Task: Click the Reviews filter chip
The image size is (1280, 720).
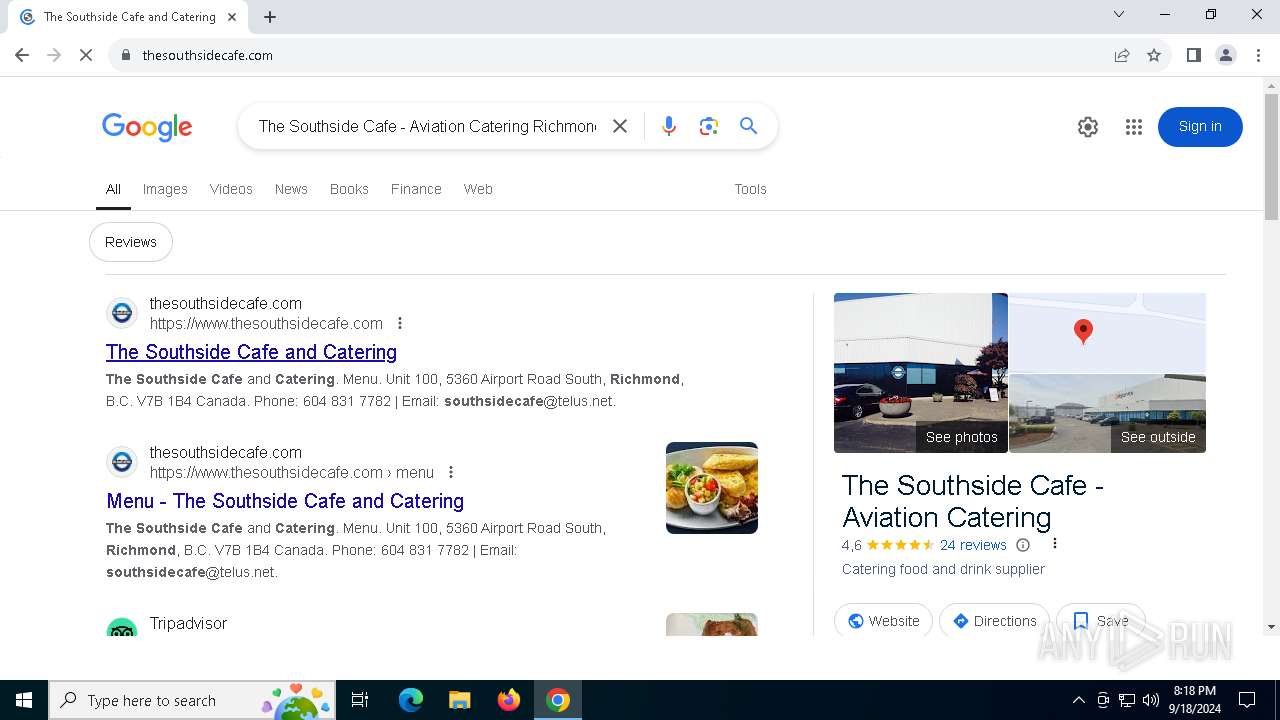Action: pyautogui.click(x=131, y=242)
